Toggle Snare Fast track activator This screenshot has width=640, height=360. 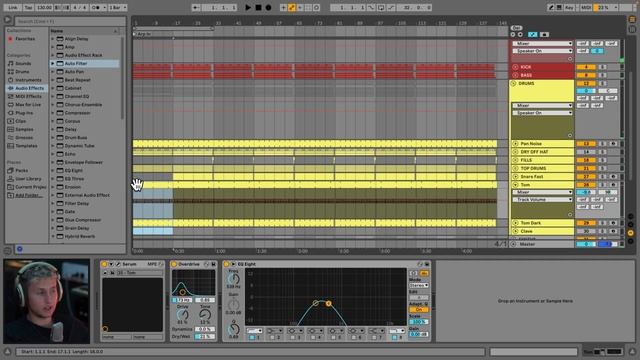pos(586,176)
